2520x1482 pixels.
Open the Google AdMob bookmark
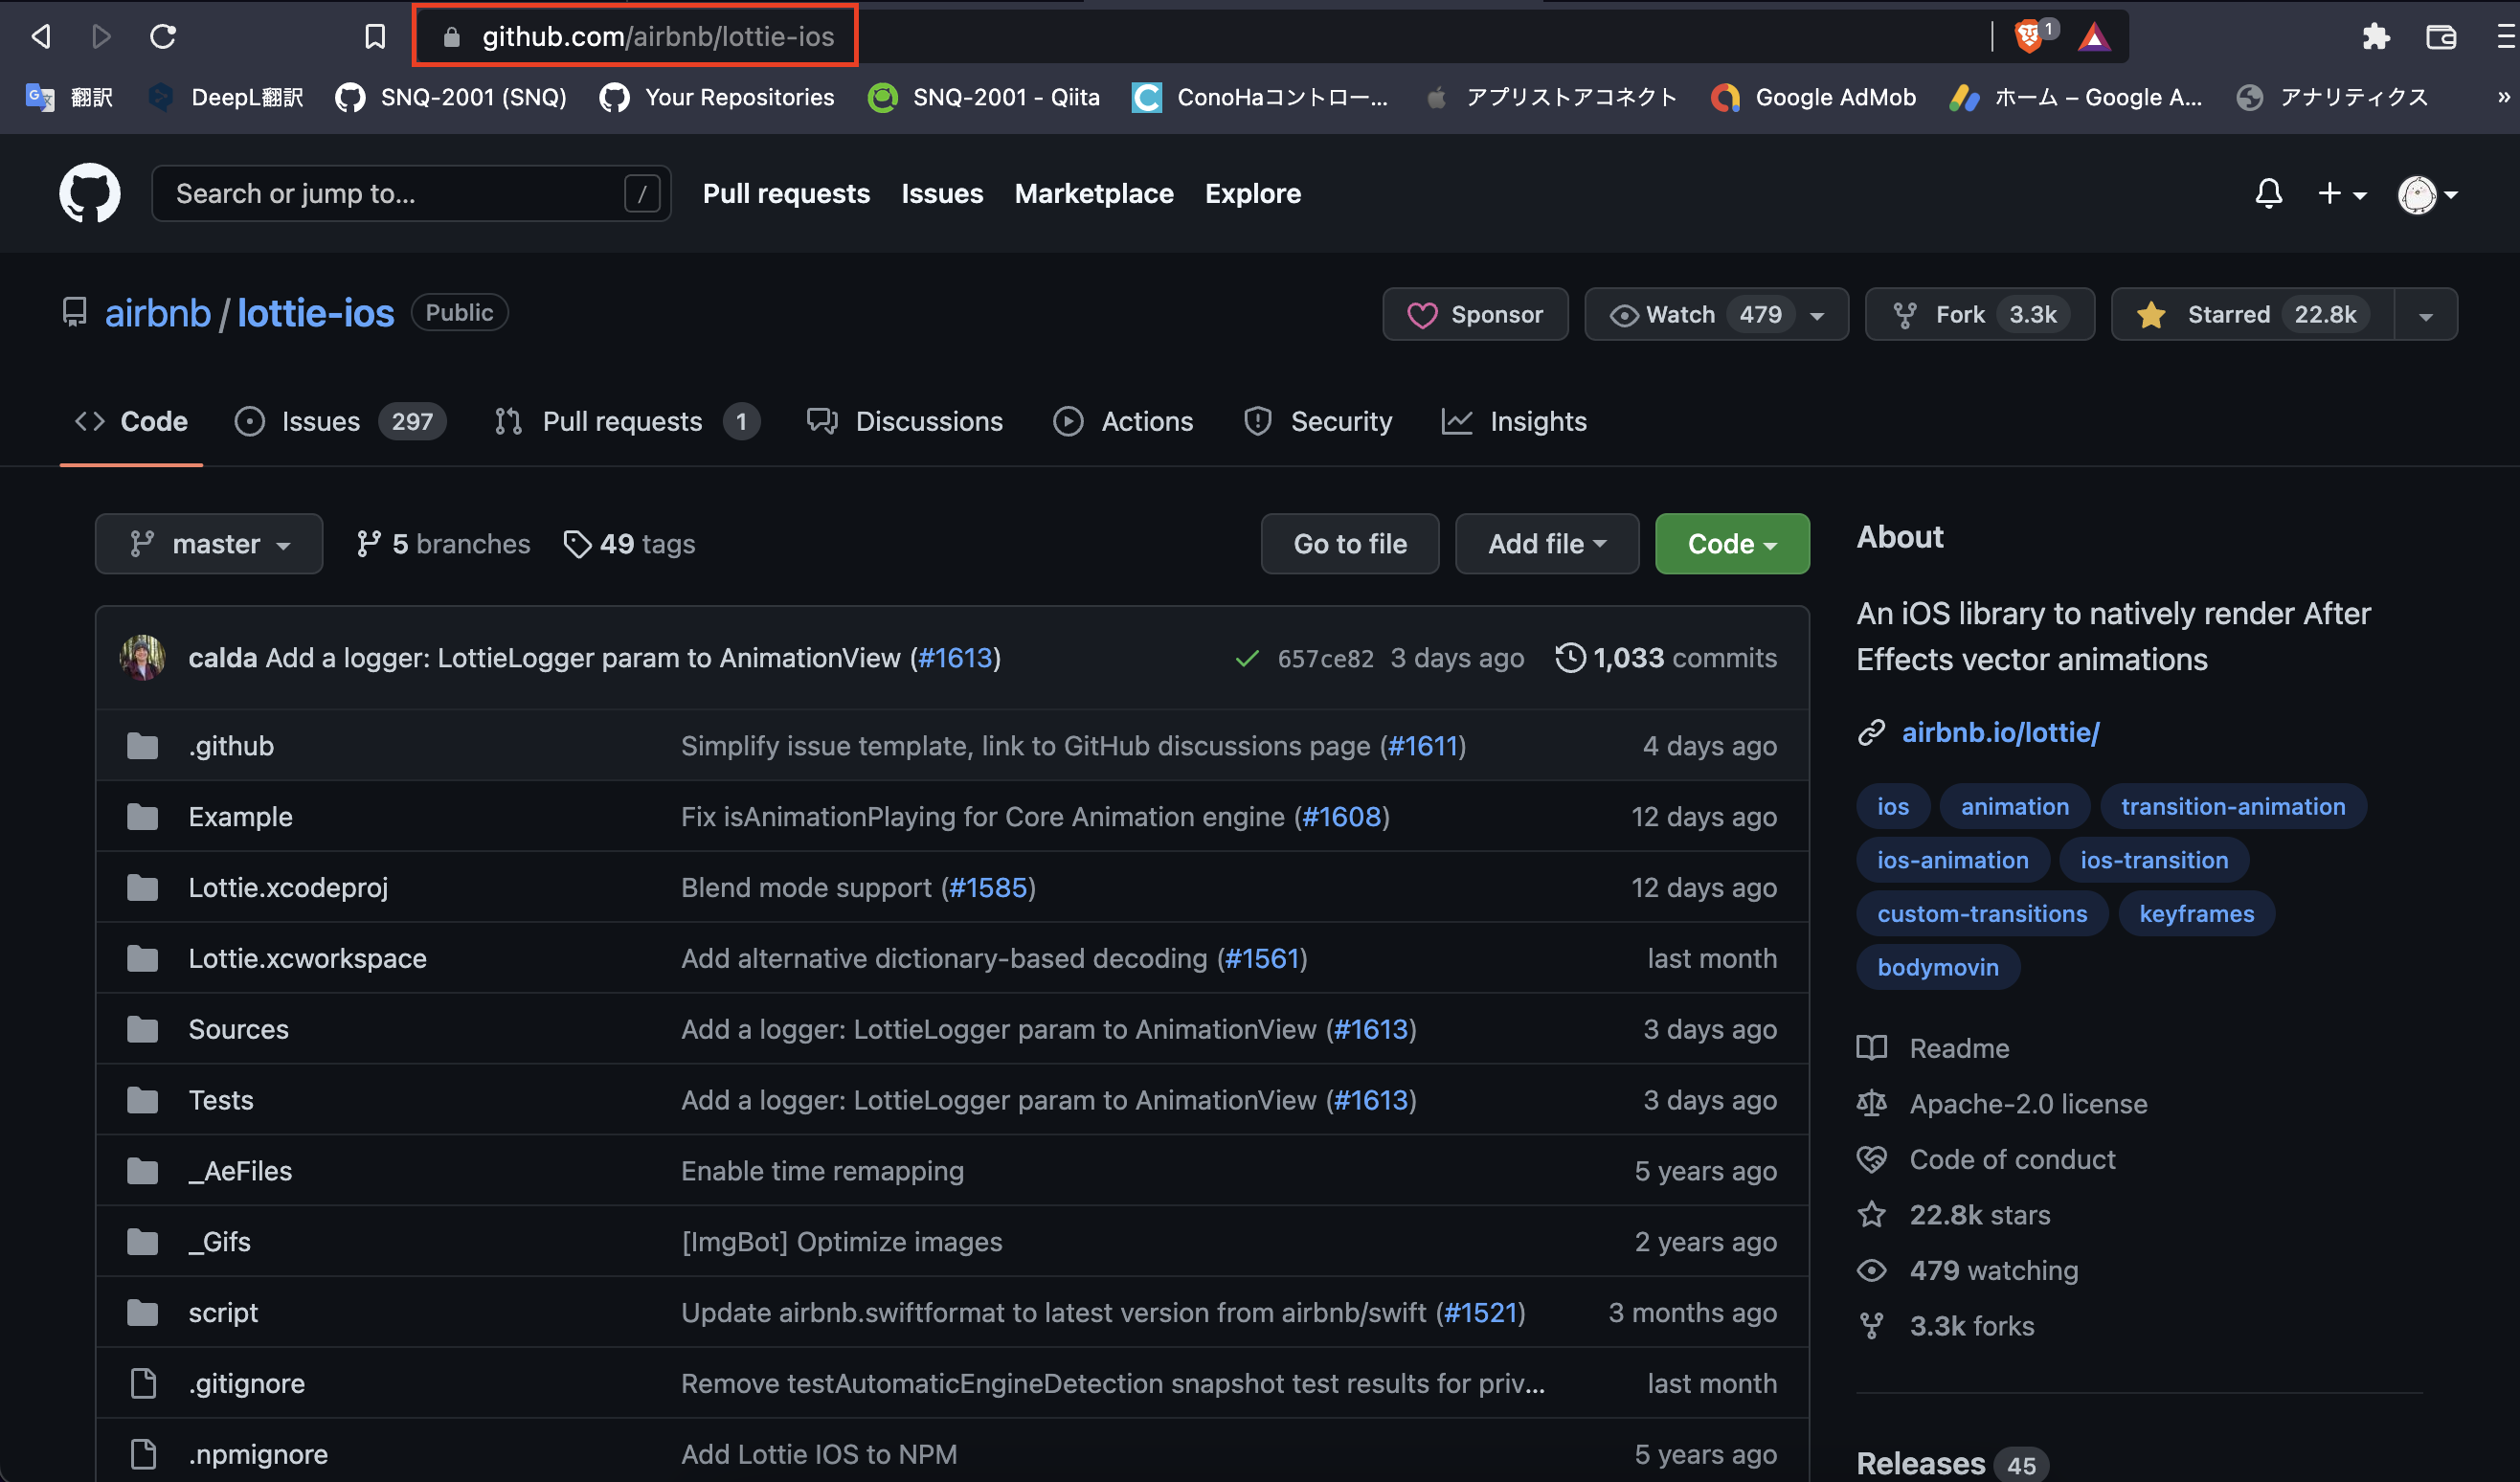click(1814, 97)
